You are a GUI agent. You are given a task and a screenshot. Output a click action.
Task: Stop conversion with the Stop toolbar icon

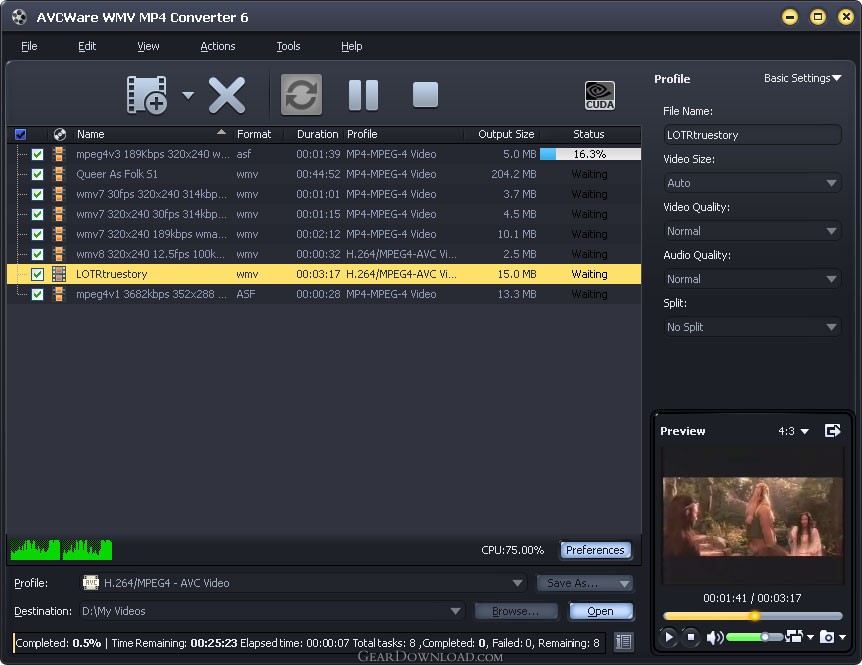(x=426, y=95)
